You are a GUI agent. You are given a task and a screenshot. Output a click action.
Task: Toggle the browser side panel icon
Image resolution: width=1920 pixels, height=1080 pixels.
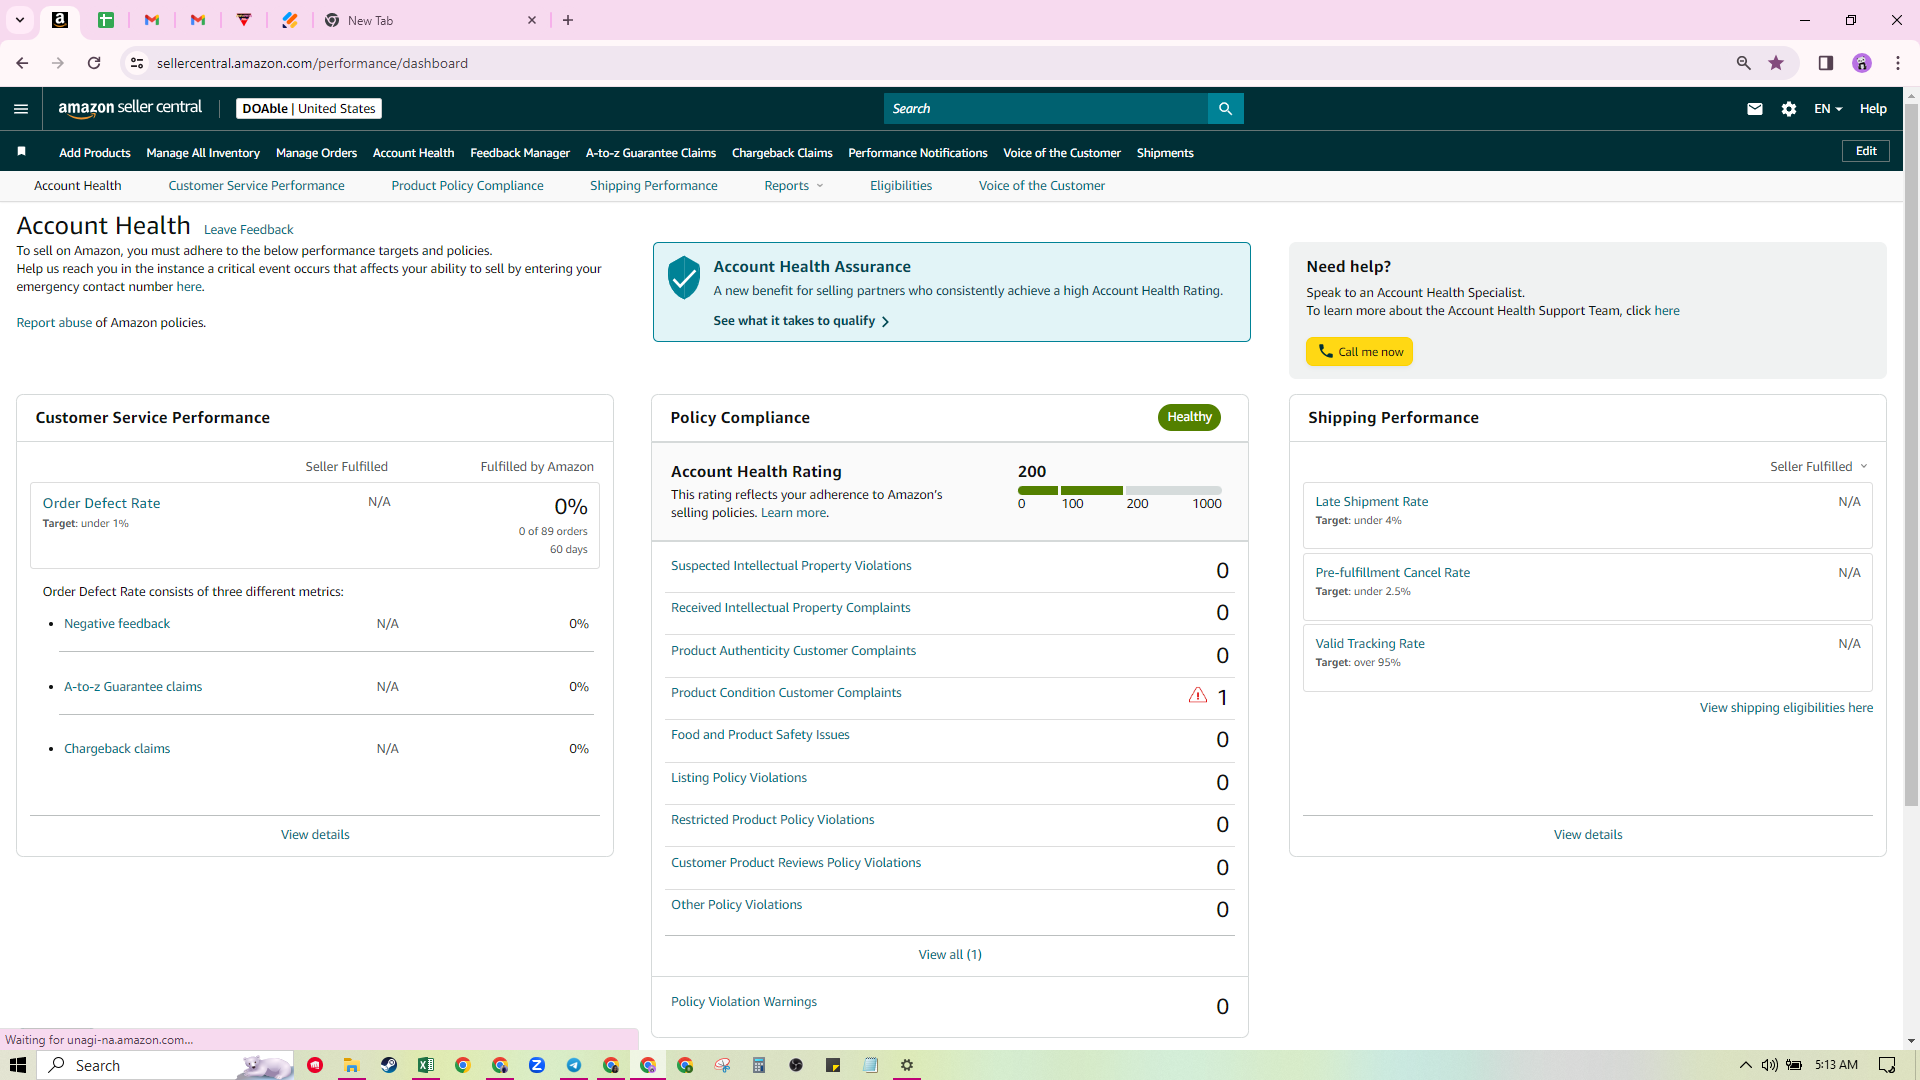(1825, 63)
